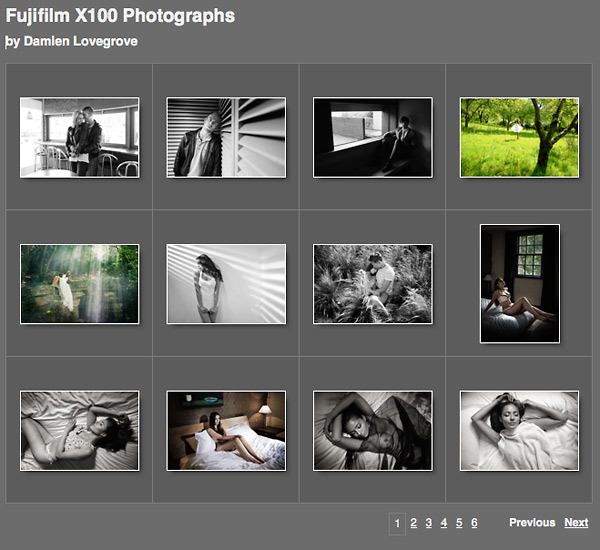Select page 1 in pagination
600x550 pixels.
pyautogui.click(x=397, y=524)
